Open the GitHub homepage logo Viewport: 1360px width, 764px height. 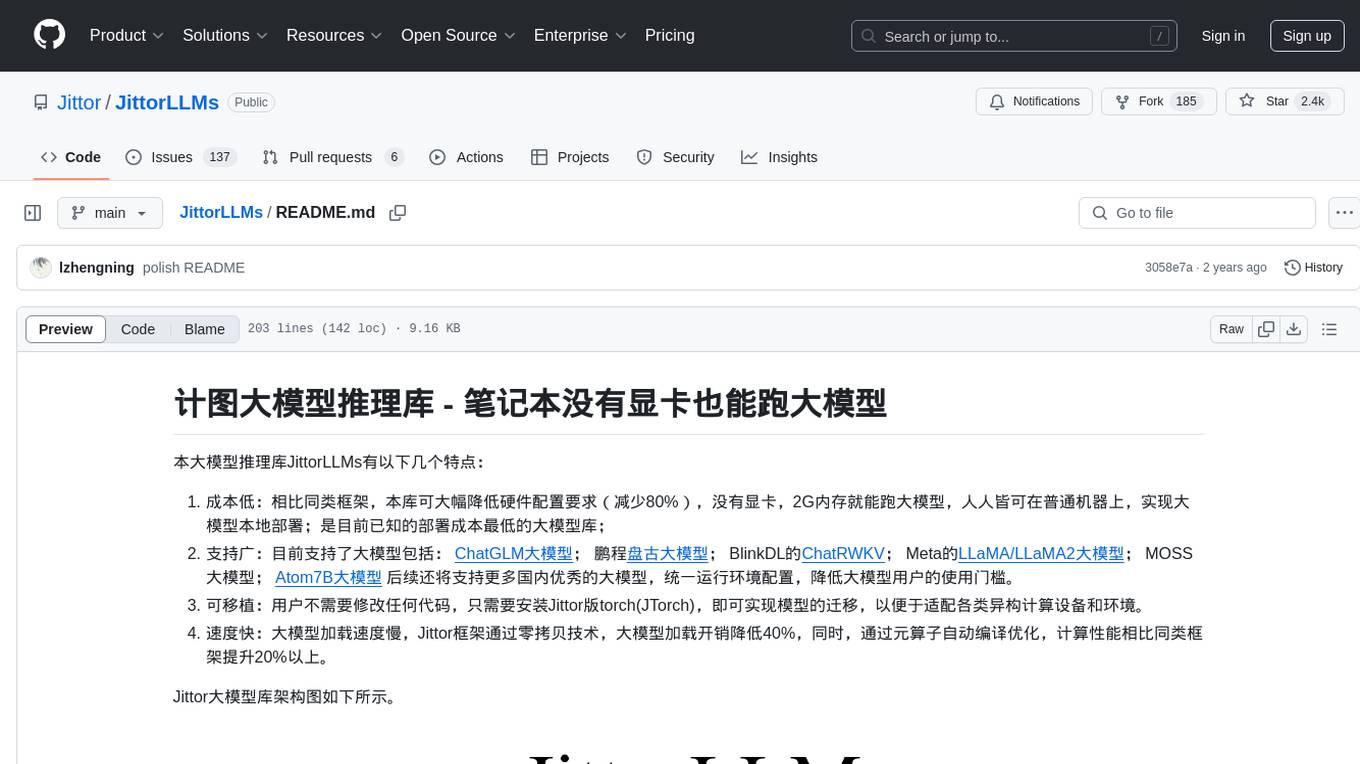pos(49,35)
